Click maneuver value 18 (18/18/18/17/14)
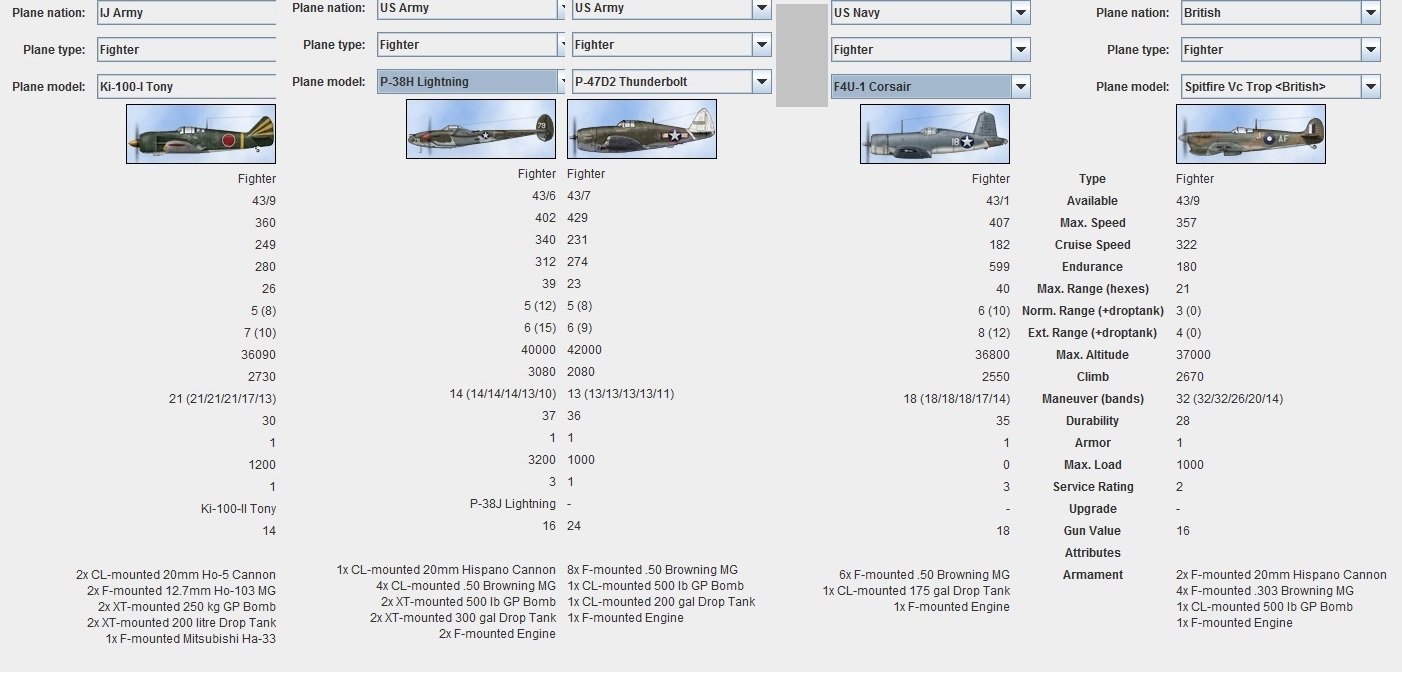The width and height of the screenshot is (1402, 674). click(957, 399)
